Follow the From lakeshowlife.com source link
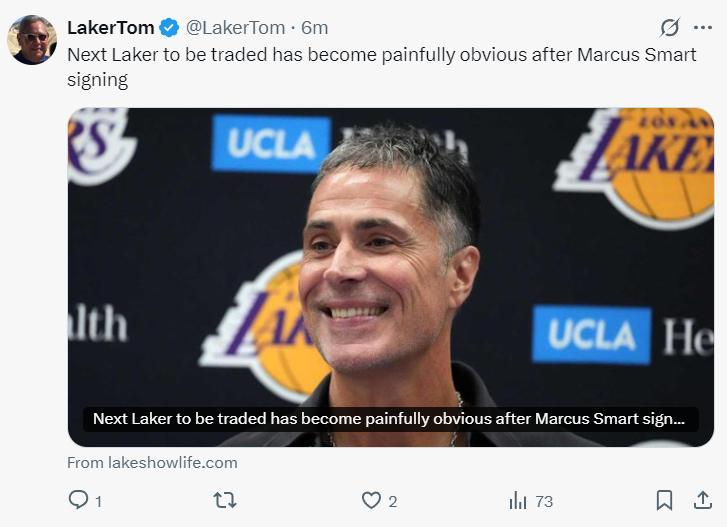Viewport: 727px width, 527px height. (152, 463)
